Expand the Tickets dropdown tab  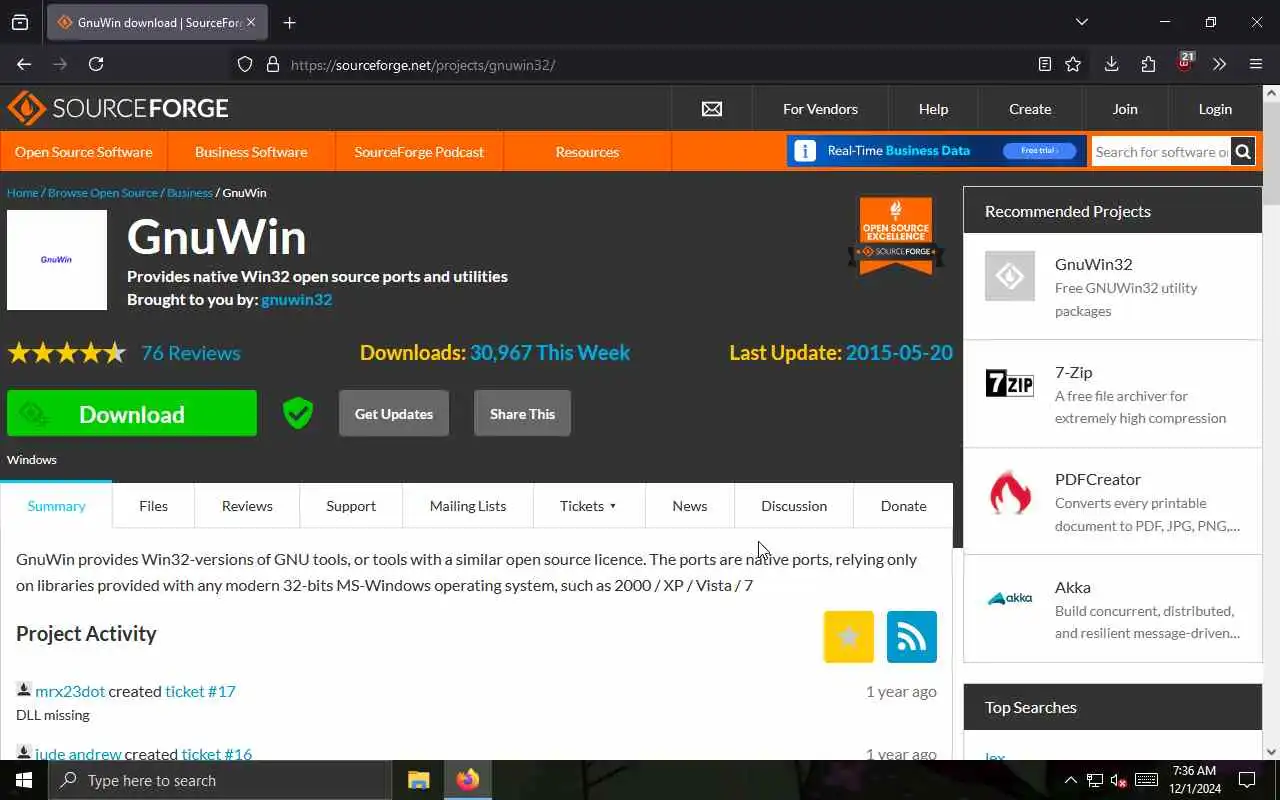pos(589,506)
